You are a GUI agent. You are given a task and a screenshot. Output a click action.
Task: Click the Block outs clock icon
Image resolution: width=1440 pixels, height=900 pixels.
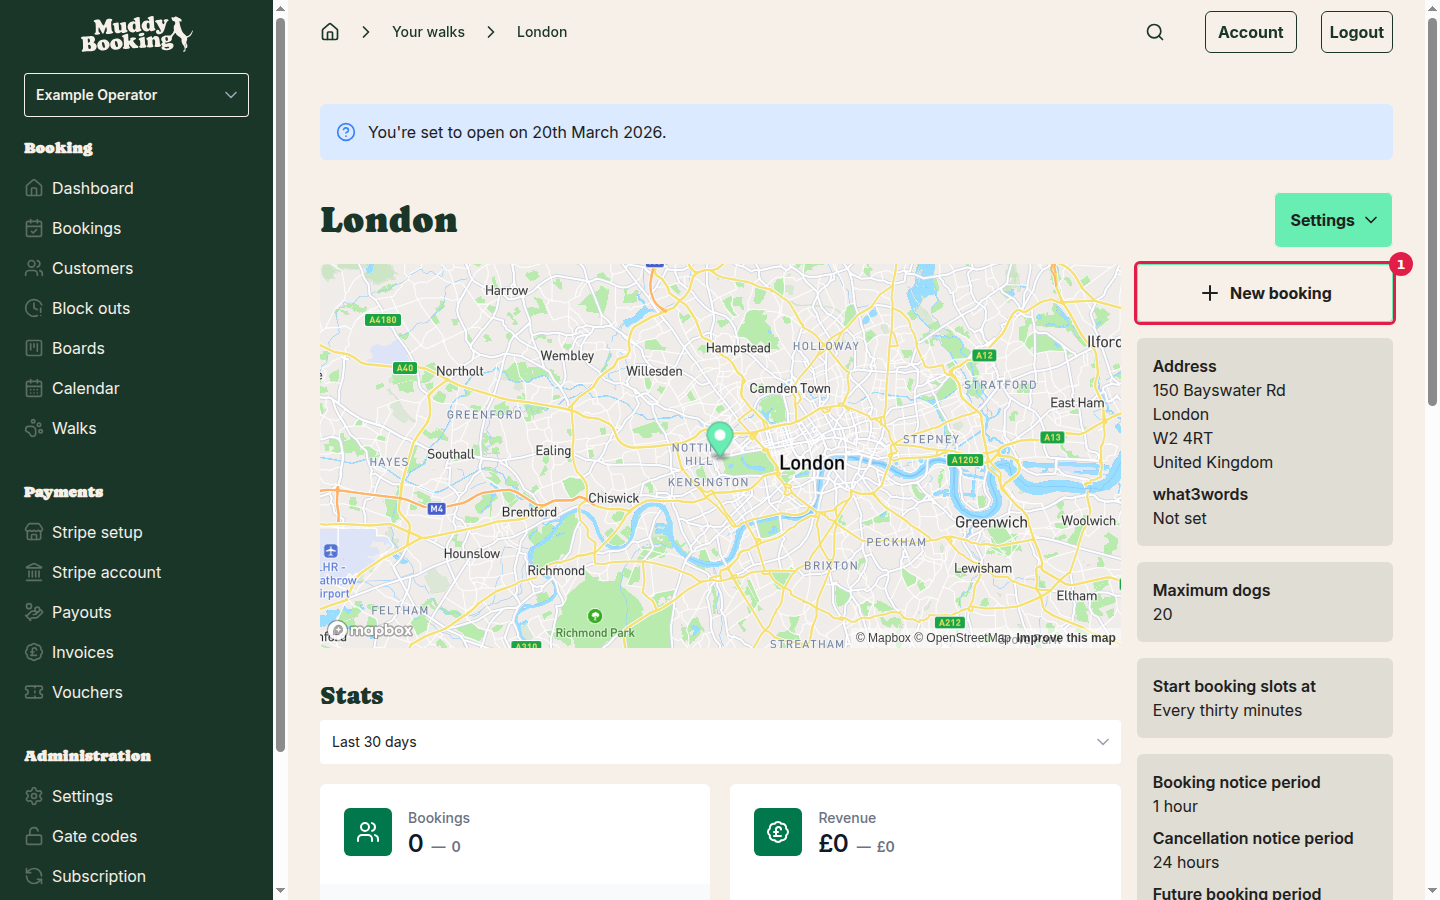point(35,308)
